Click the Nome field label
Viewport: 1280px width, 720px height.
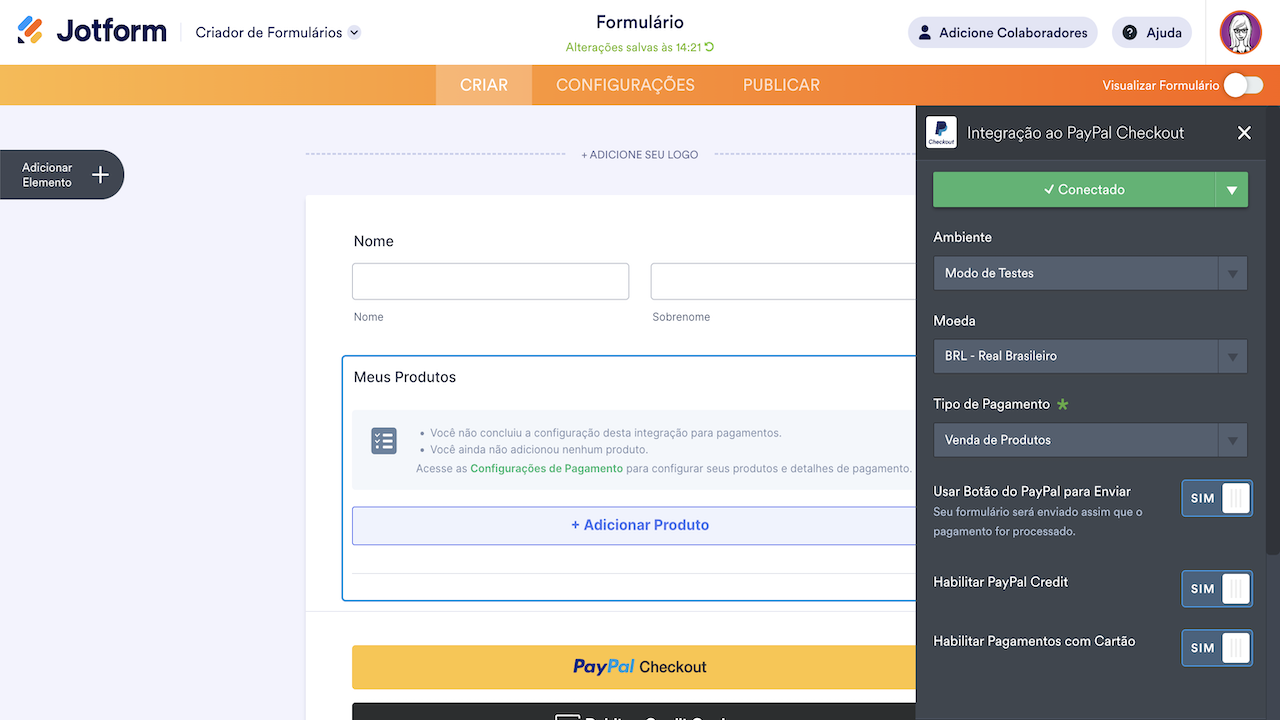coord(374,241)
